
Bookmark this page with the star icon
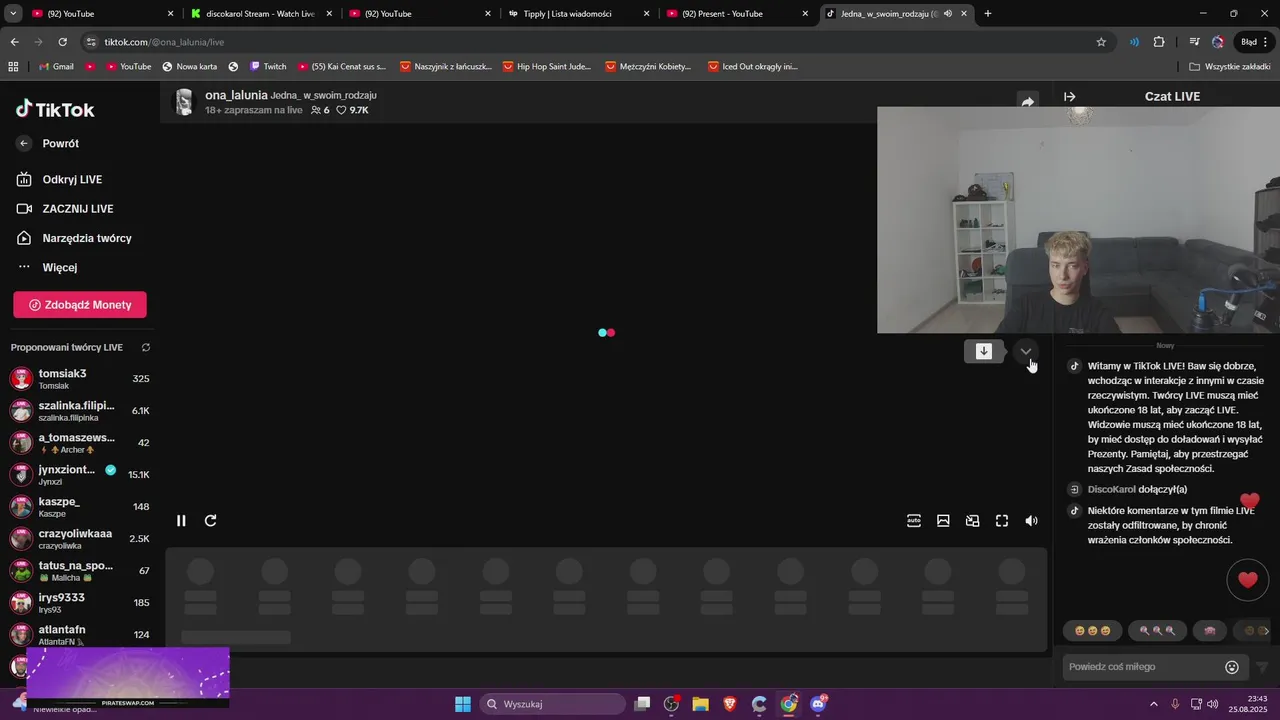pyautogui.click(x=1101, y=42)
